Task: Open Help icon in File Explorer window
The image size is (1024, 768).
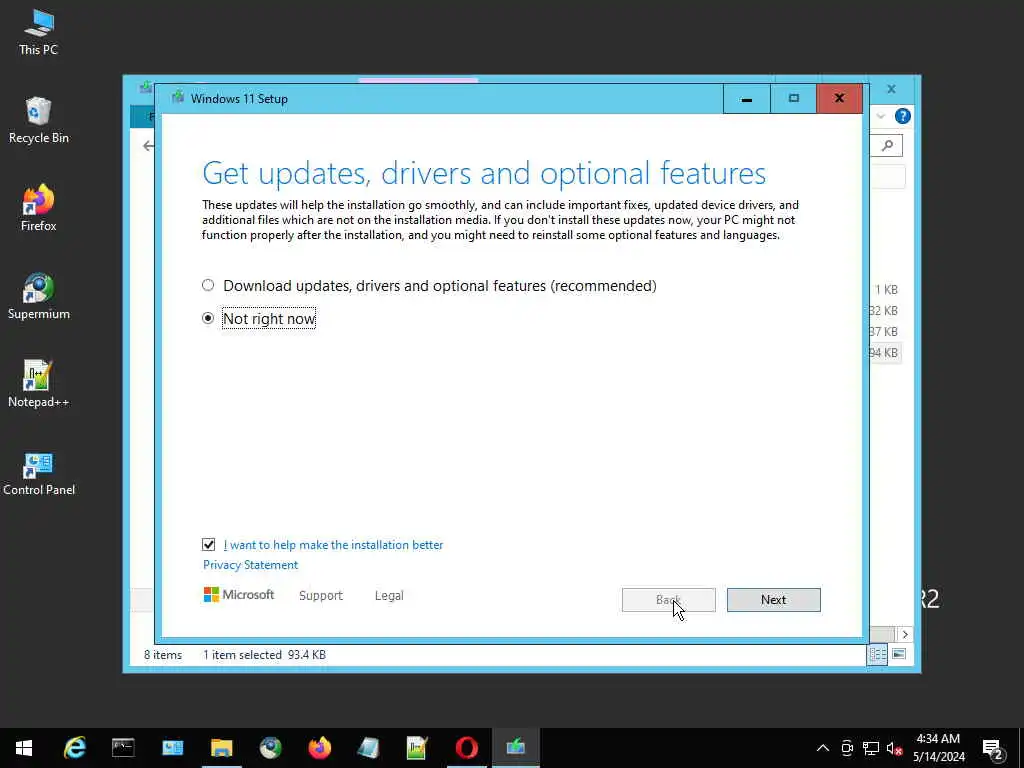Action: click(x=903, y=116)
